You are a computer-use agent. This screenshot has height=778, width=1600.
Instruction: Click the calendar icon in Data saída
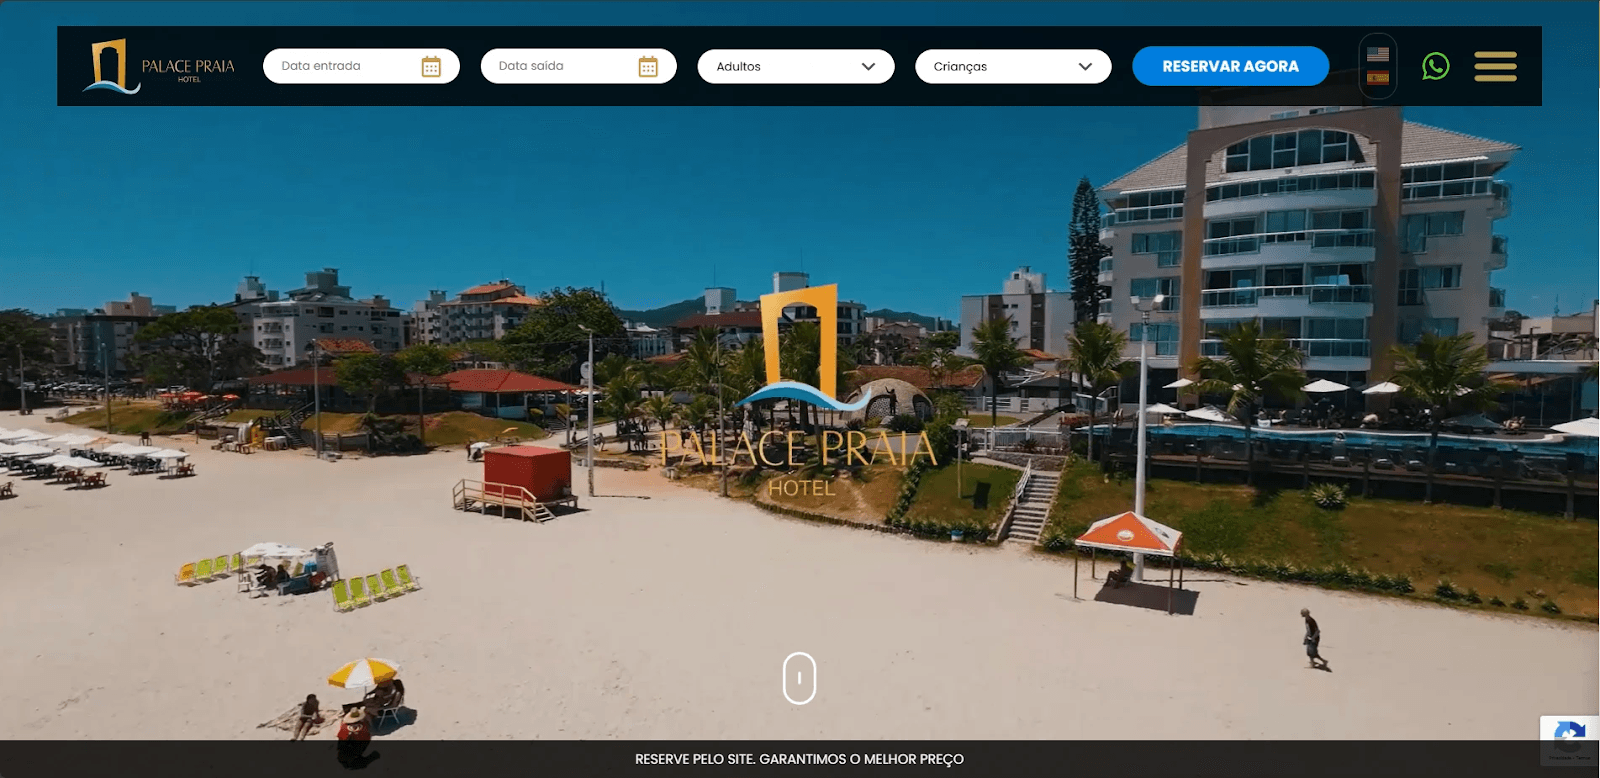click(x=648, y=66)
